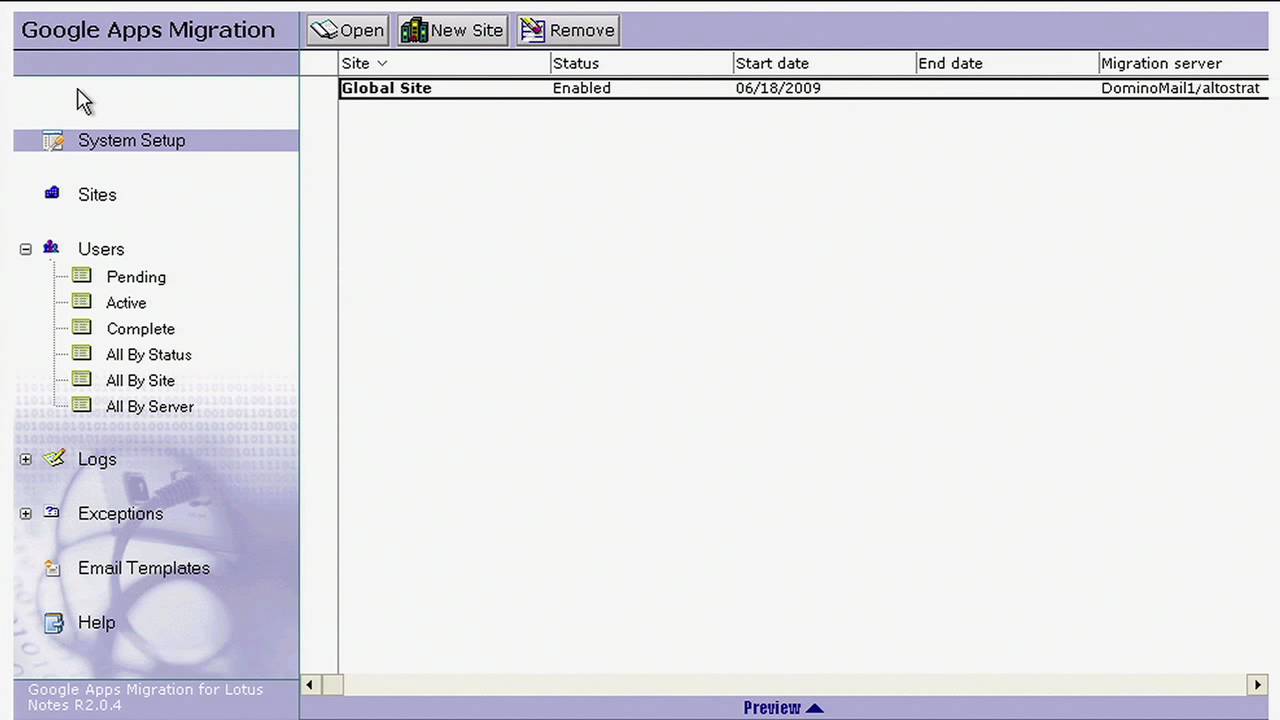Viewport: 1280px width, 720px height.
Task: Open the Logs navigation item
Action: 97,459
